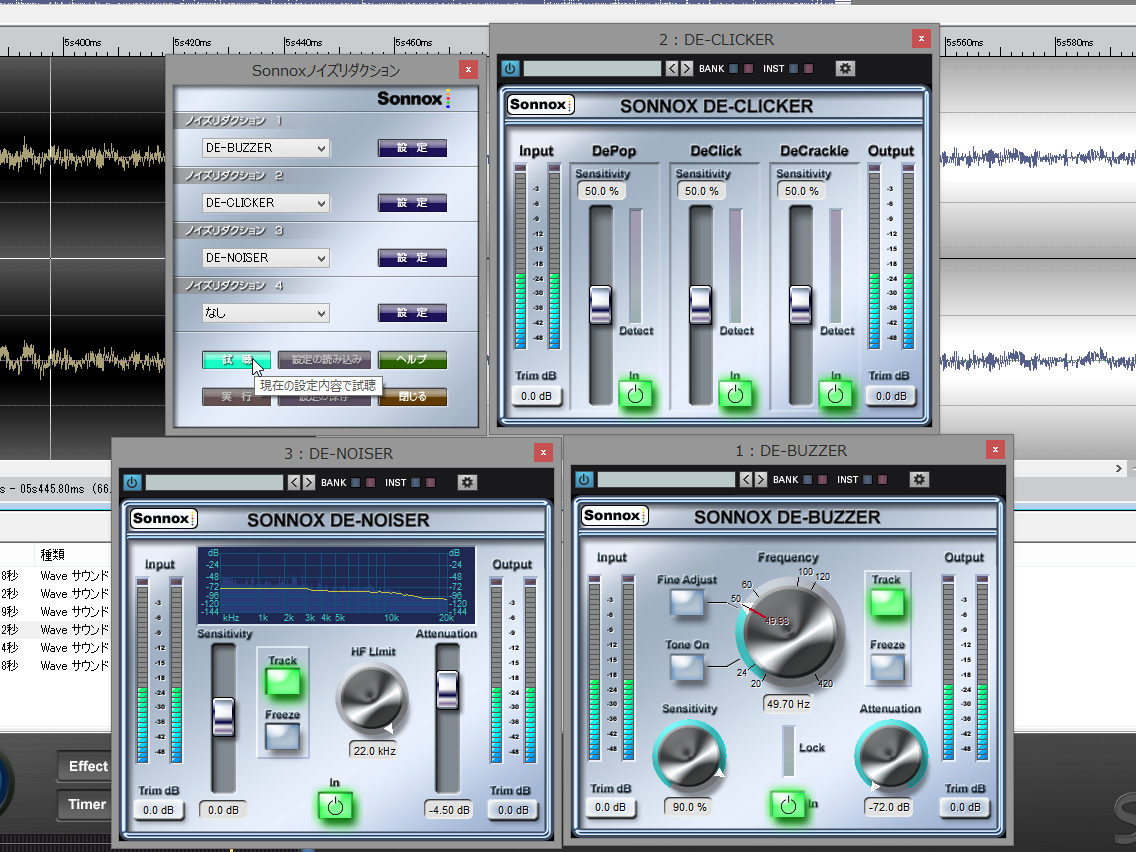Open noise reduction 4 なし dropdown
The height and width of the screenshot is (852, 1136).
point(265,313)
